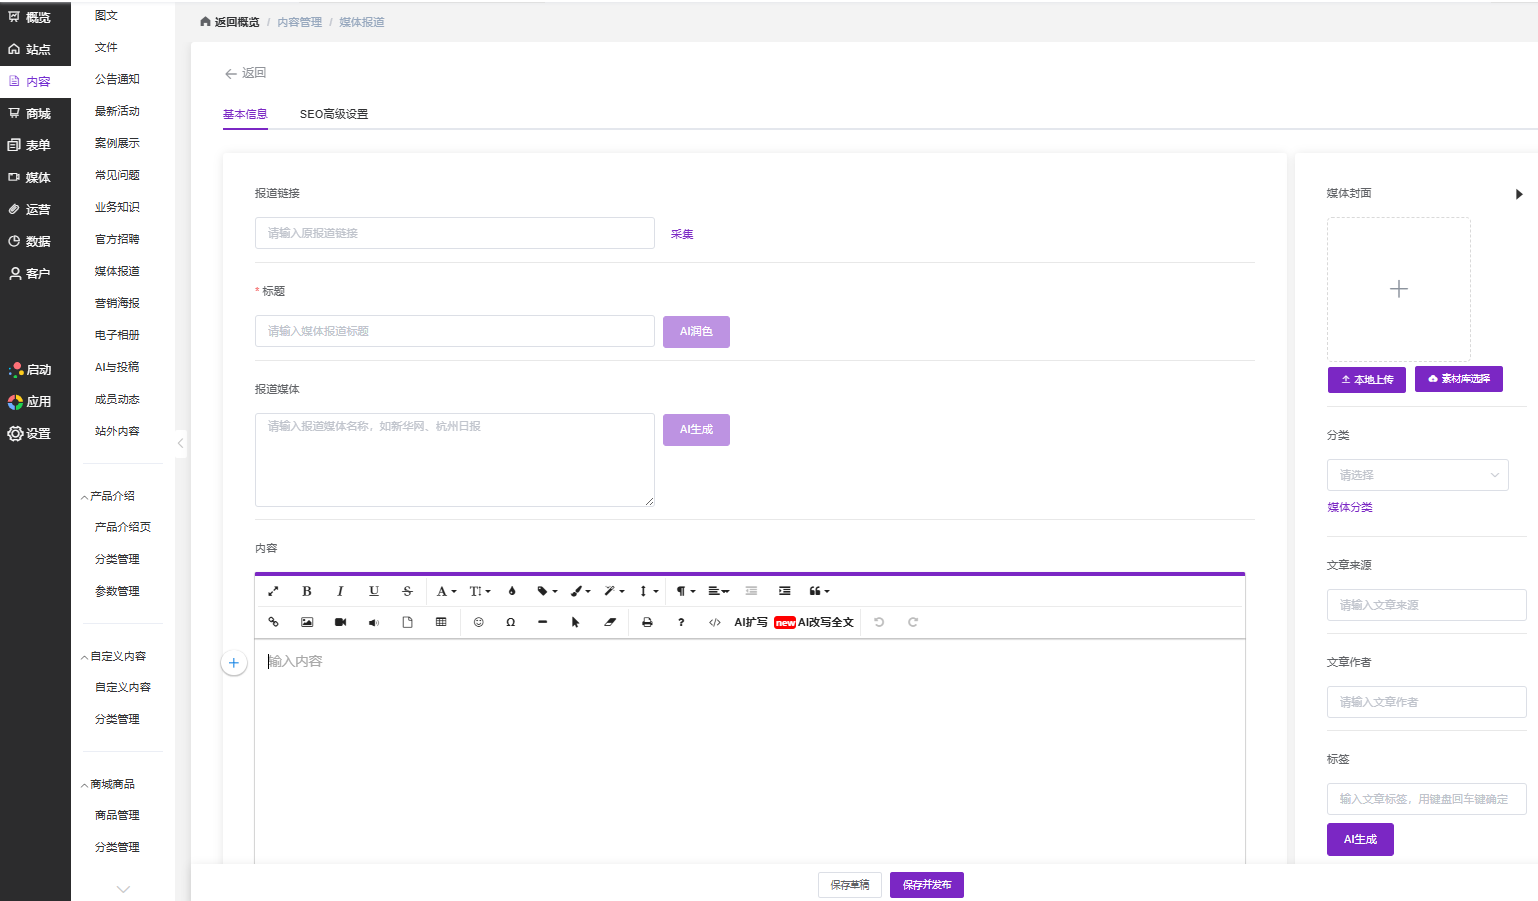Collapse the 自定义内容 sidebar group

pyautogui.click(x=113, y=656)
